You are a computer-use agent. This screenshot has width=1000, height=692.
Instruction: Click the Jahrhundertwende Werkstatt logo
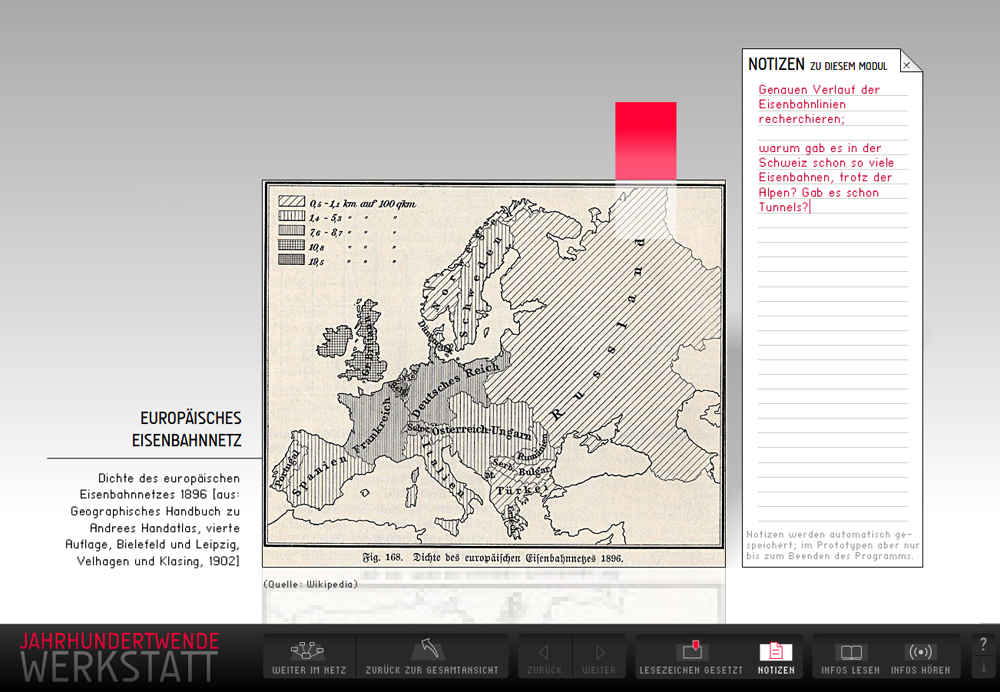(119, 658)
